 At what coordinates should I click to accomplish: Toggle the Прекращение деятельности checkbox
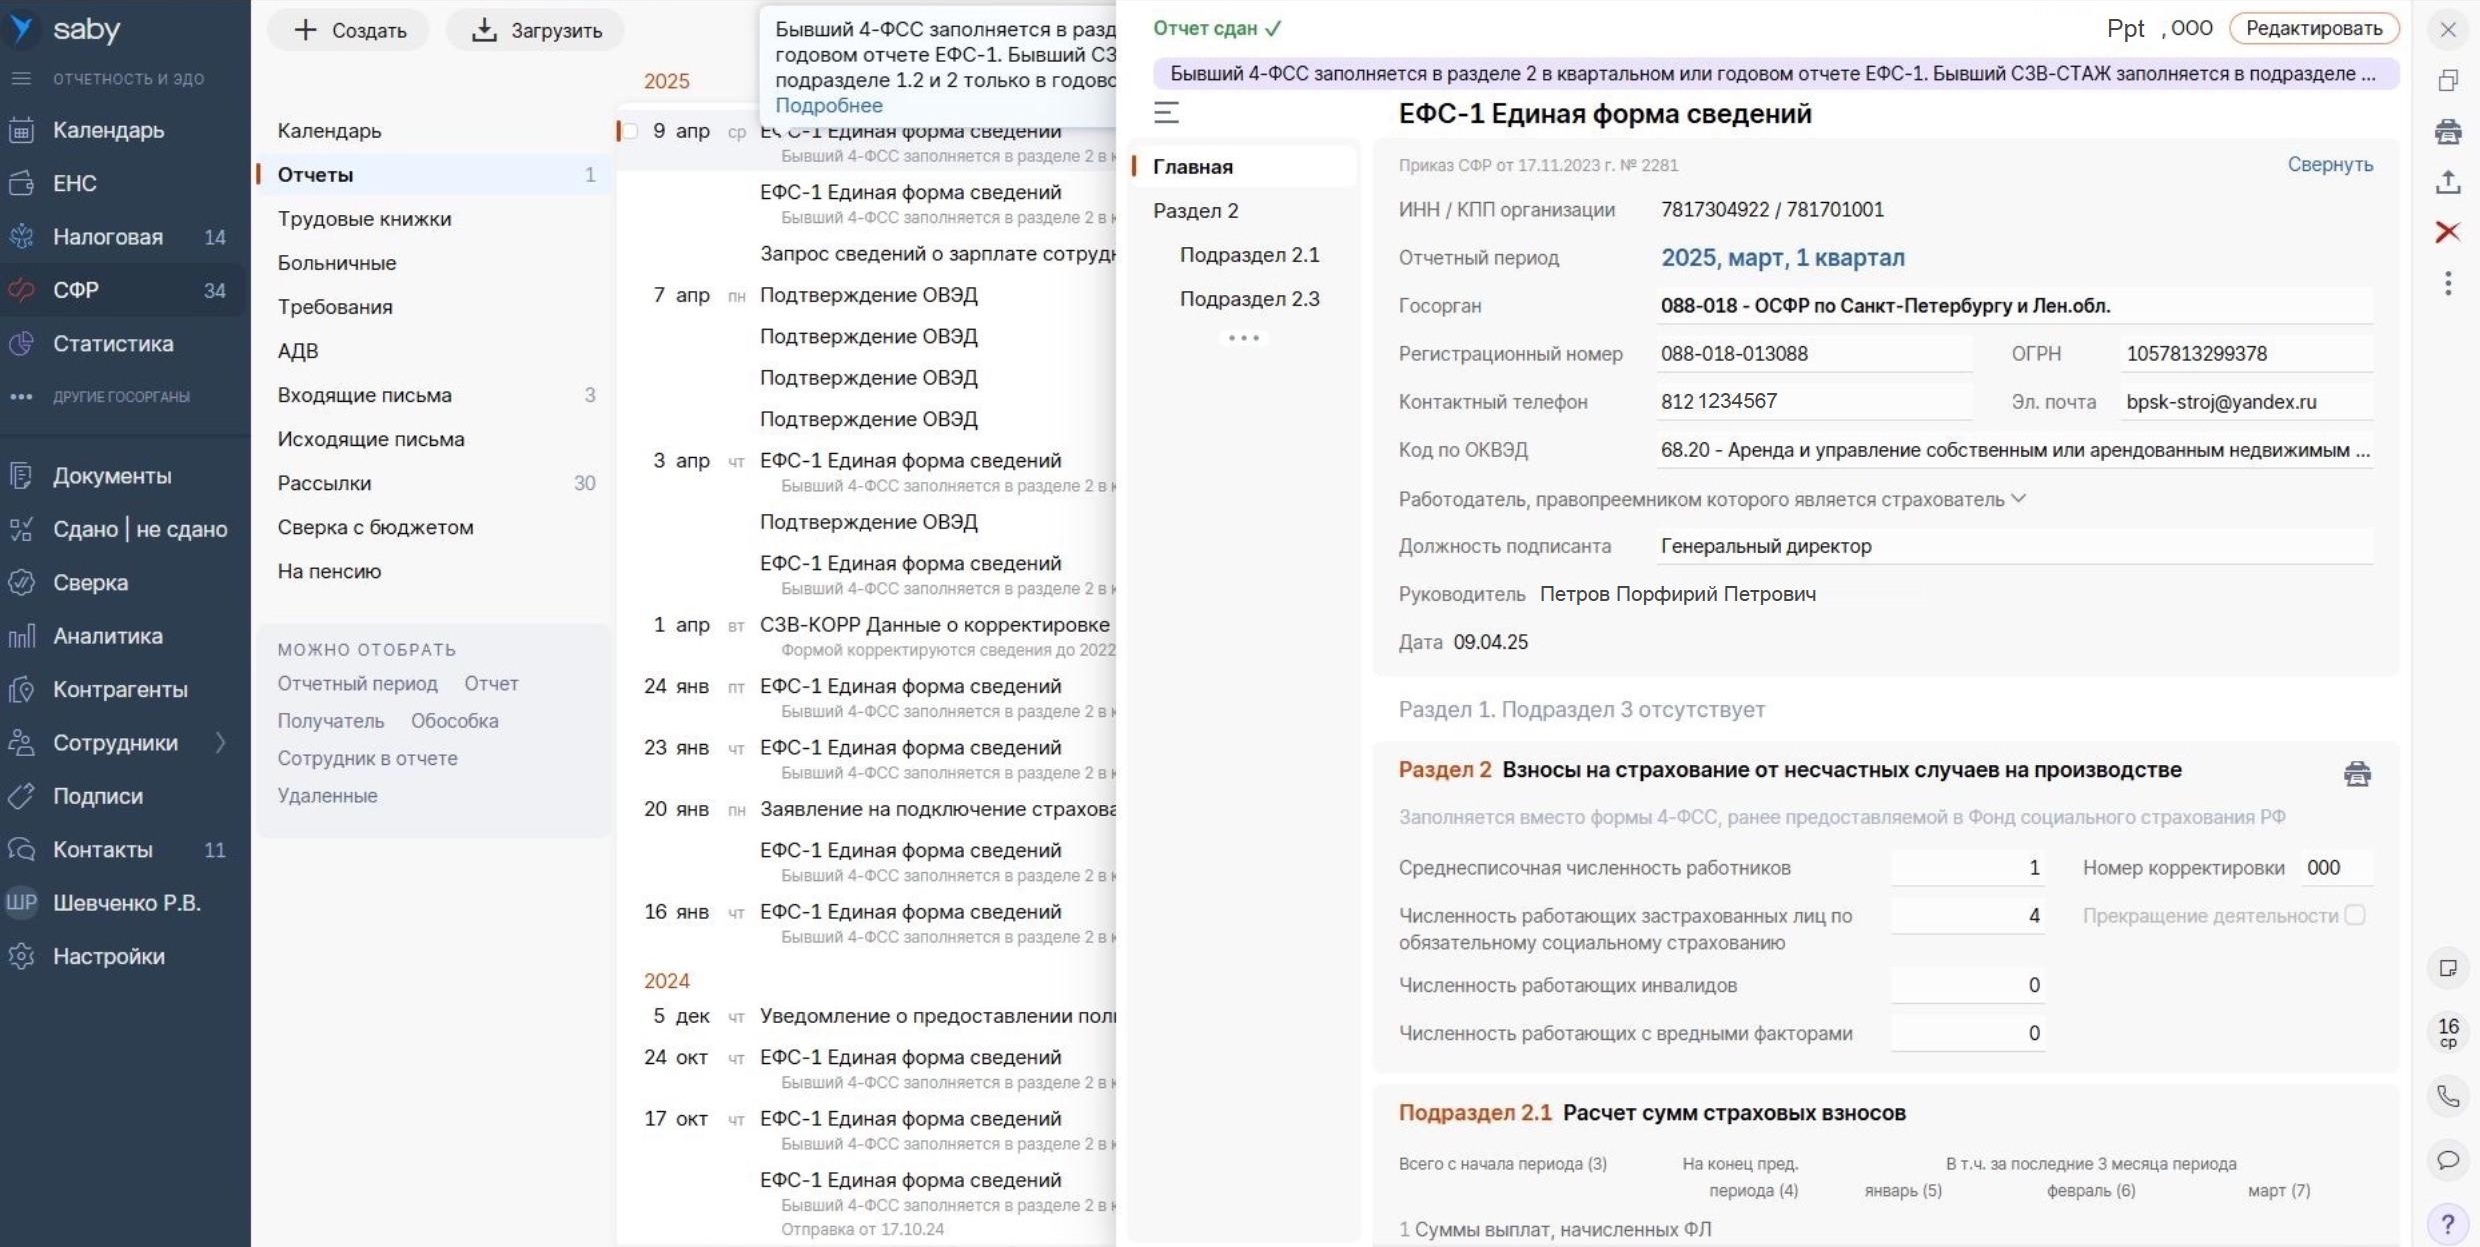click(2356, 914)
